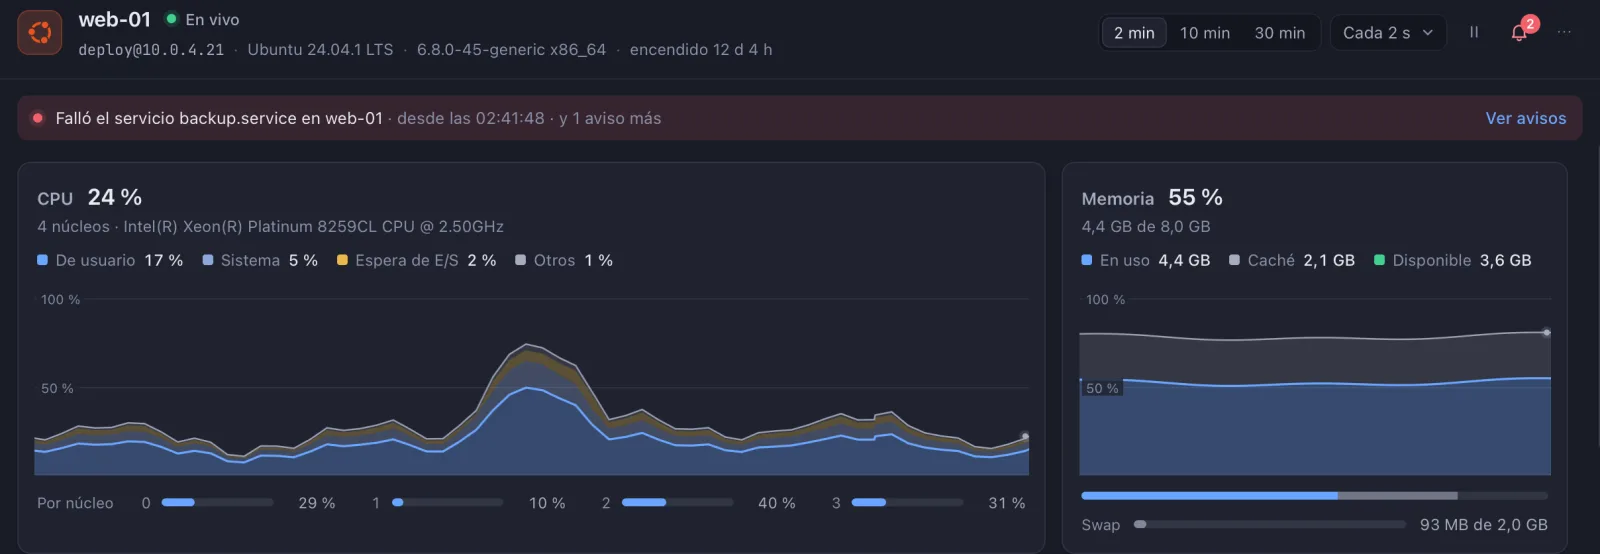Click 4,4 GB de 8,0 GB text

click(1146, 227)
